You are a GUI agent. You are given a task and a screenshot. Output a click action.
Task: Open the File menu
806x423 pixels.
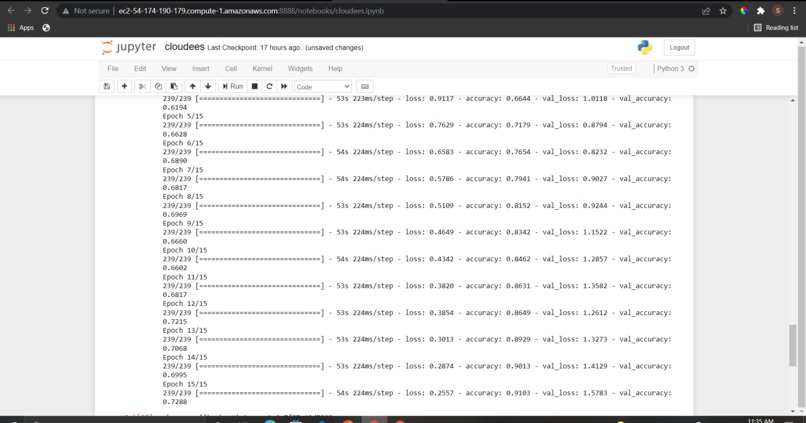pos(113,68)
